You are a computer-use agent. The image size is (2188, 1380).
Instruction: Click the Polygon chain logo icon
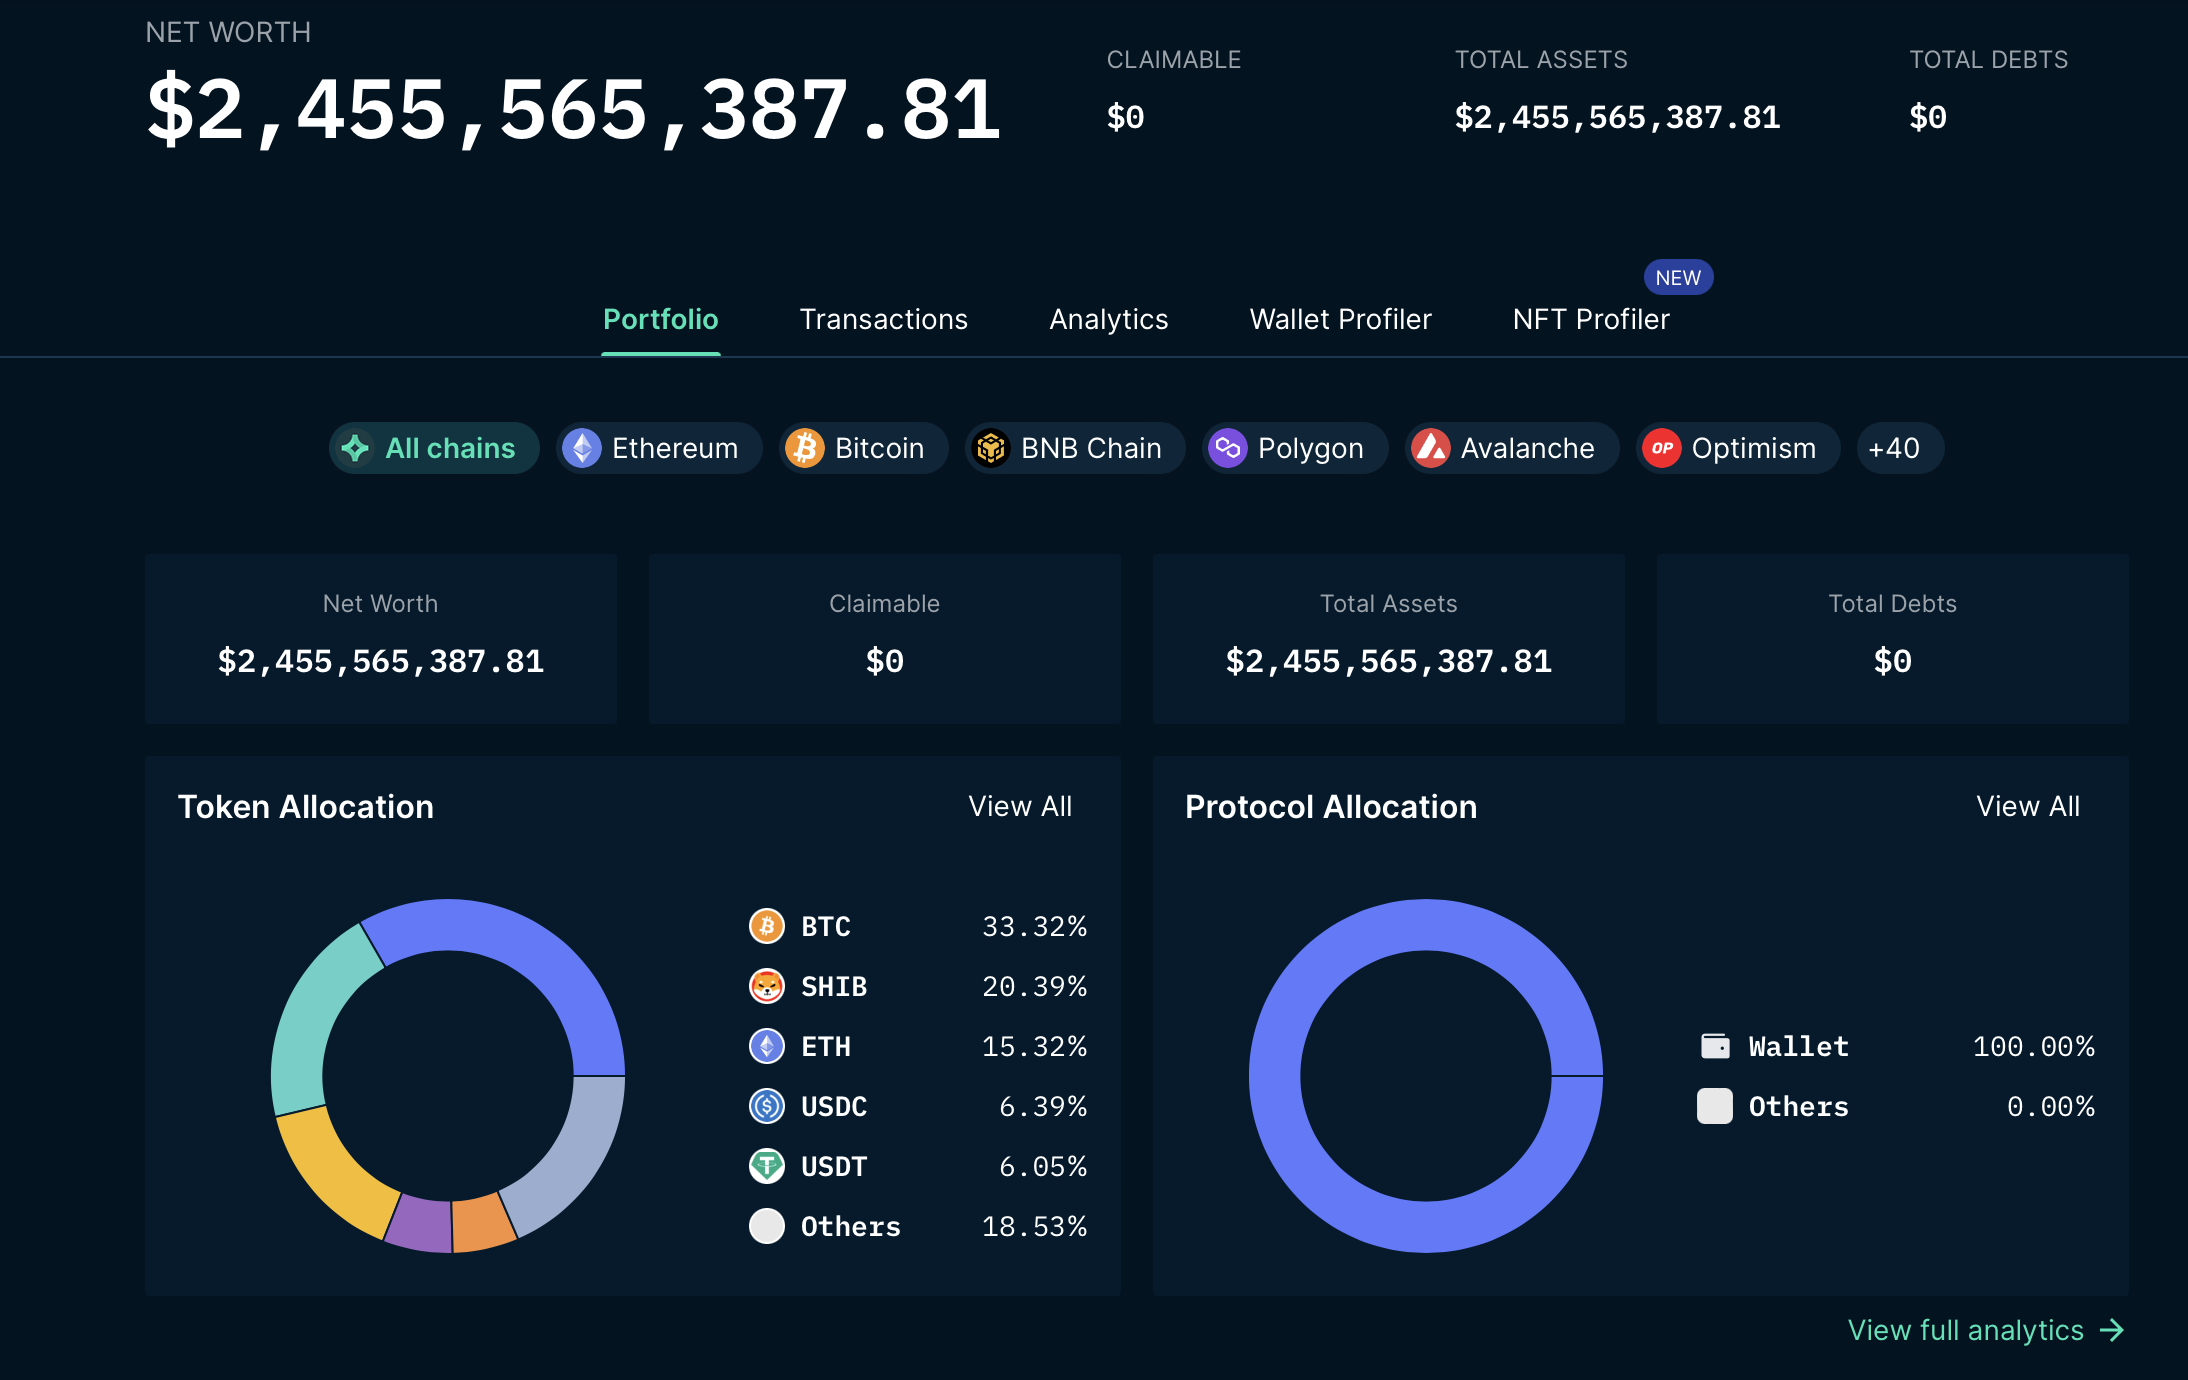[1228, 448]
